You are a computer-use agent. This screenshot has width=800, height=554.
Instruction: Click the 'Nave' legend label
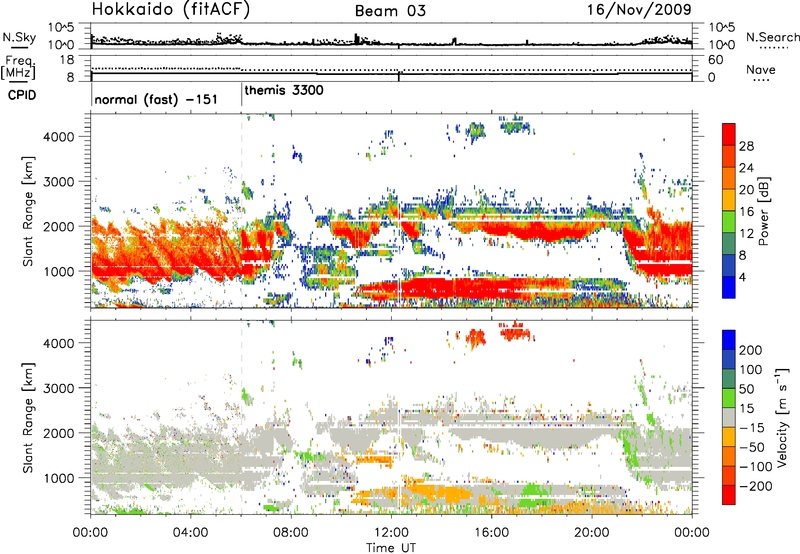coord(761,69)
